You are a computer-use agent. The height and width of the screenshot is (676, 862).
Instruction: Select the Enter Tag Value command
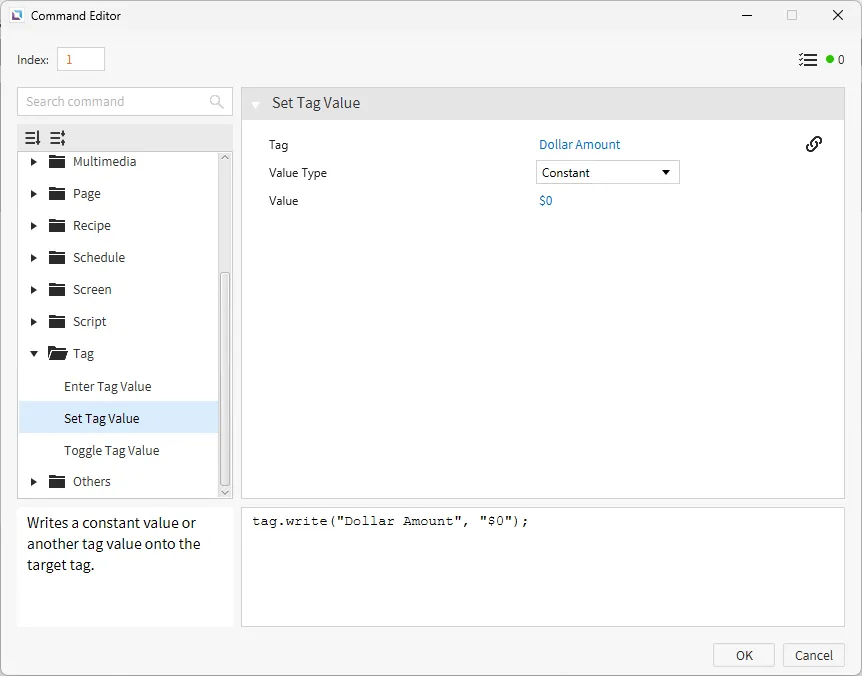108,387
